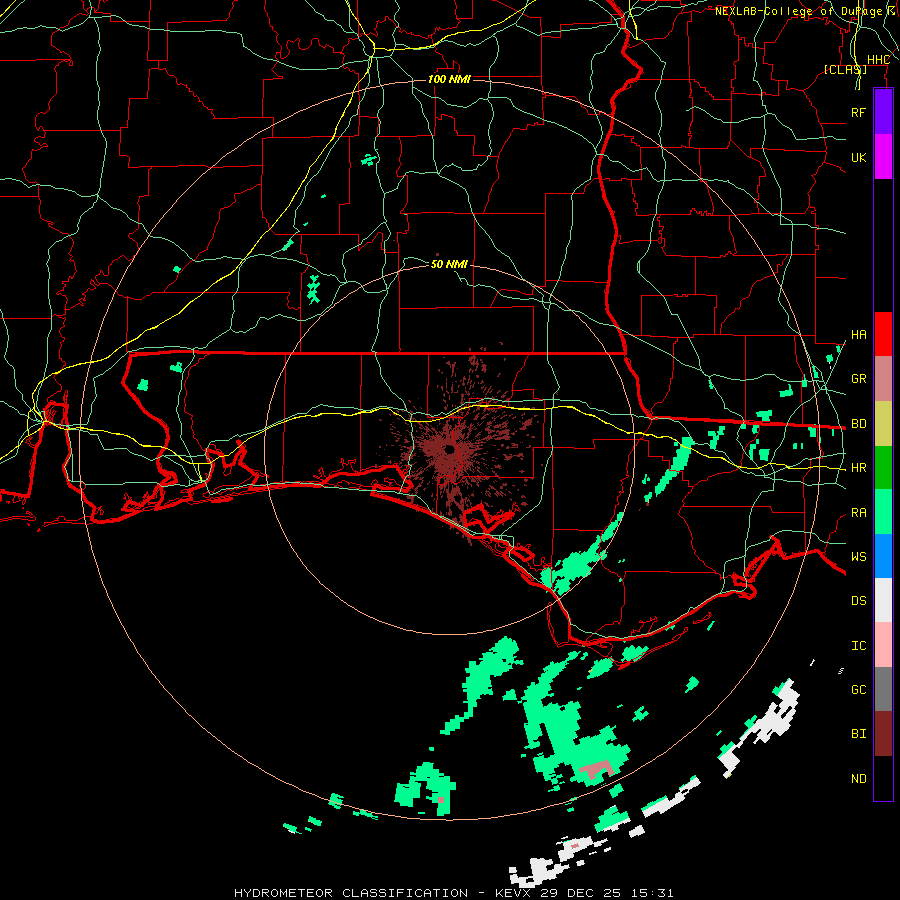
Task: Pick the dark green HR legend swatch
Action: tap(883, 468)
